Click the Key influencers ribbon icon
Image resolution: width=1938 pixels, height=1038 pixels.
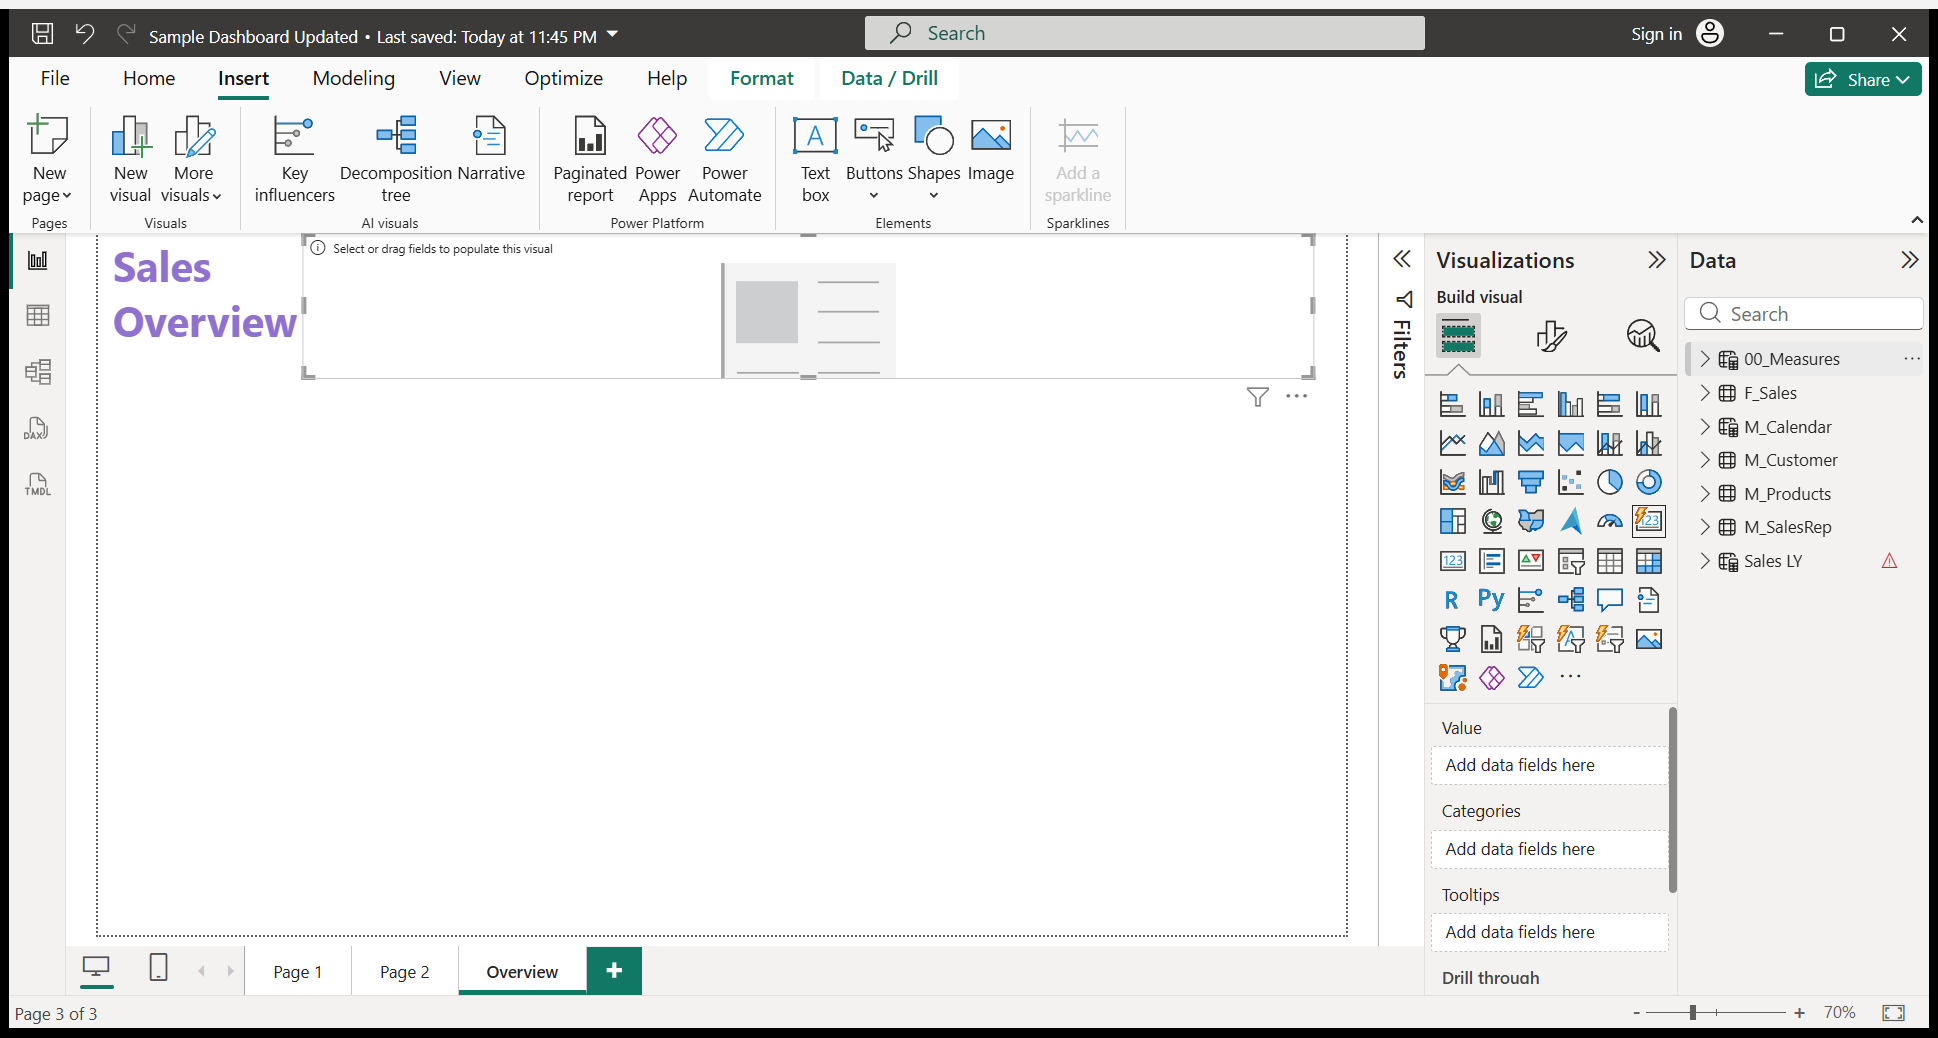click(294, 158)
